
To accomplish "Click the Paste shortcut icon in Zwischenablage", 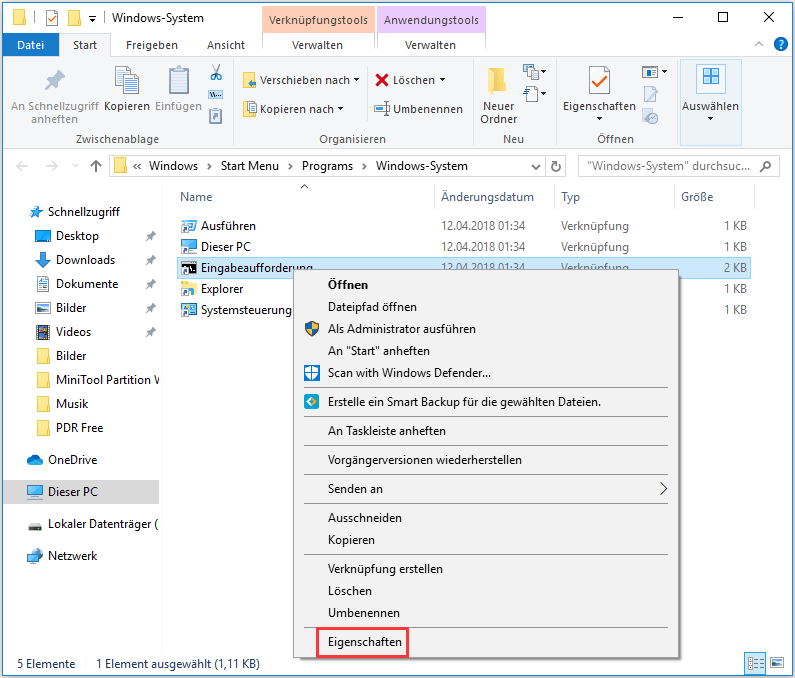I will click(x=216, y=116).
